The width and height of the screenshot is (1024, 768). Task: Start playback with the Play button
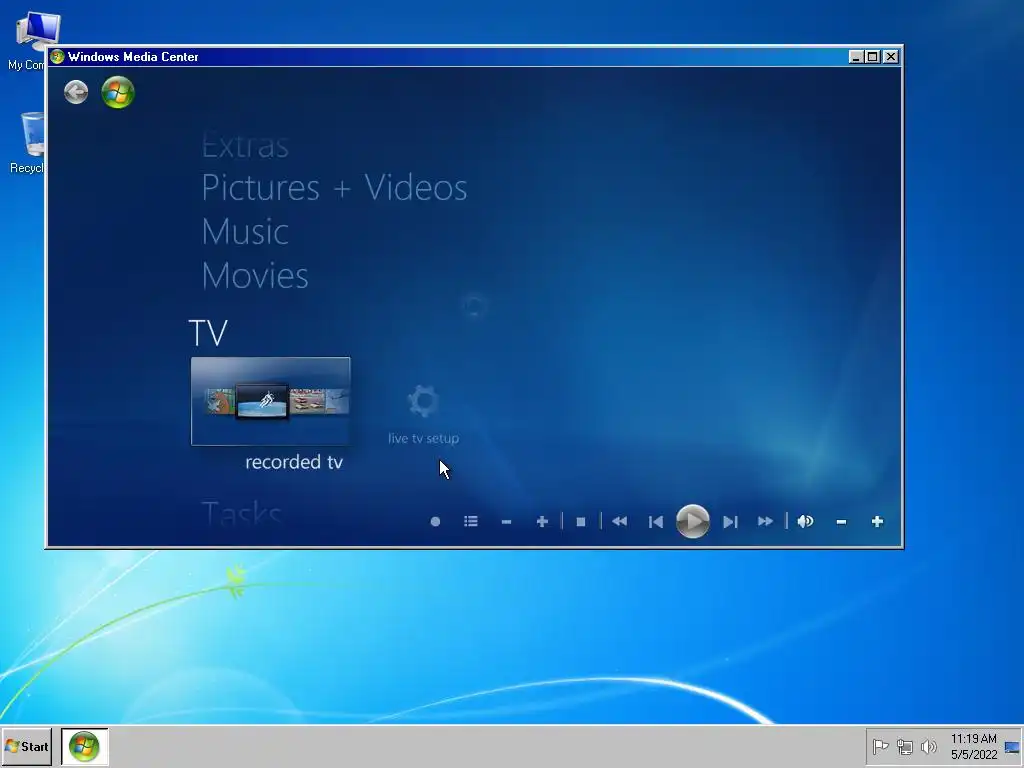(693, 521)
